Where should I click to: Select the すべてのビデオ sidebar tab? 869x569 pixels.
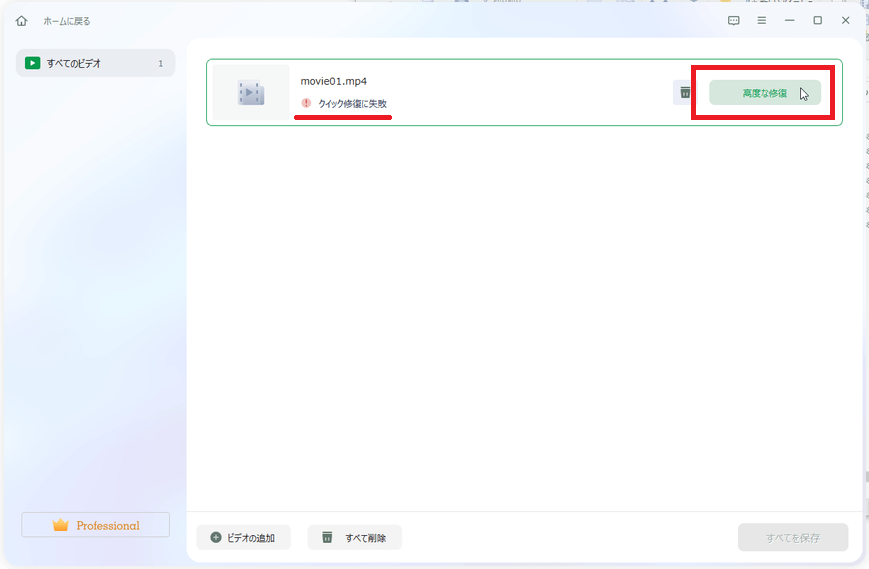[x=95, y=63]
